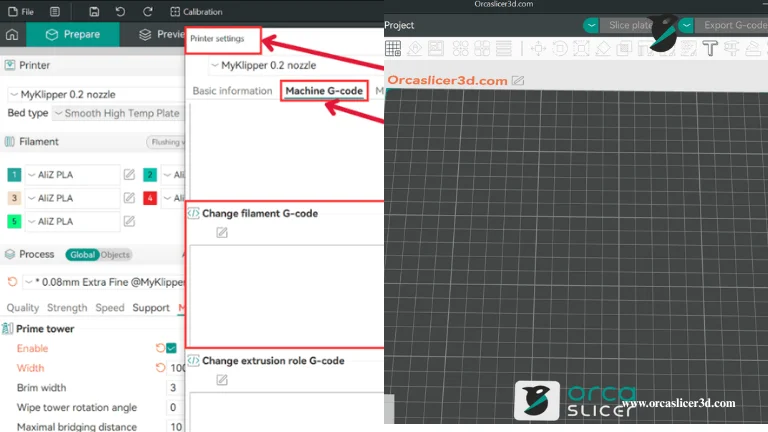Click the red filament 4 color swatch
Image resolution: width=768 pixels, height=432 pixels.
point(150,198)
